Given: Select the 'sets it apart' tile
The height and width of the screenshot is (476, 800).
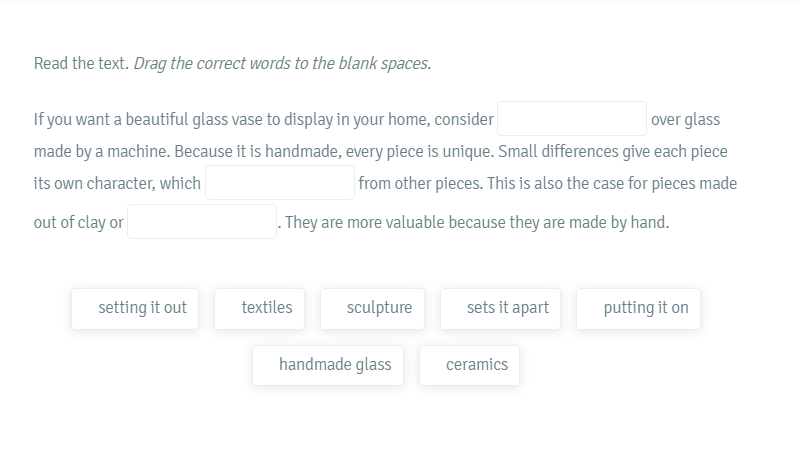Looking at the screenshot, I should [x=501, y=309].
